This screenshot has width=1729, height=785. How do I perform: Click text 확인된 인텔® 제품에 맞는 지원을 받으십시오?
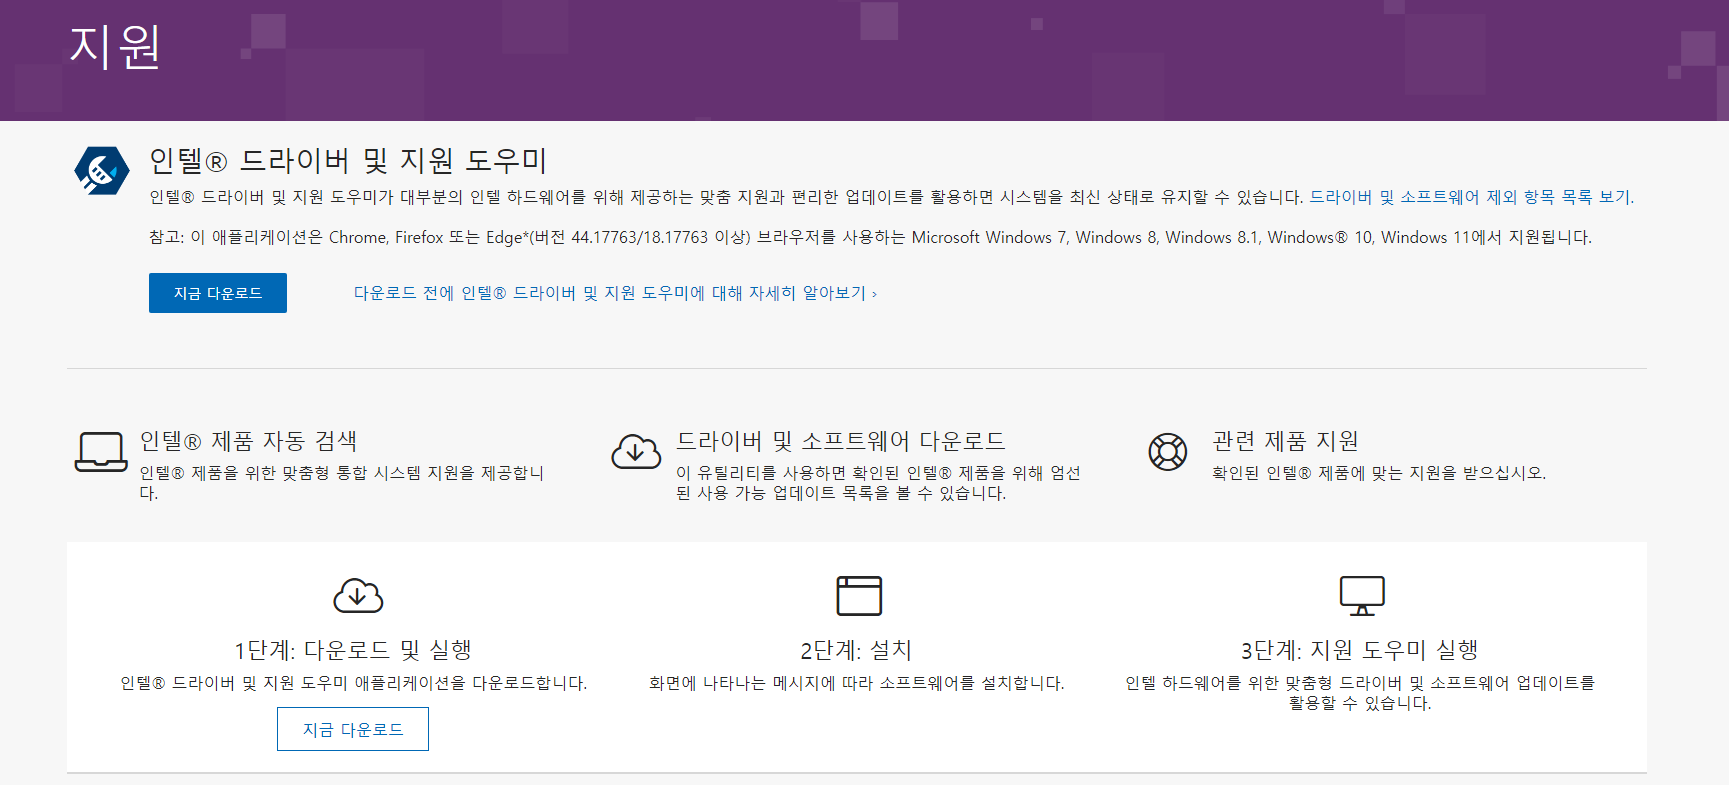click(x=1379, y=473)
